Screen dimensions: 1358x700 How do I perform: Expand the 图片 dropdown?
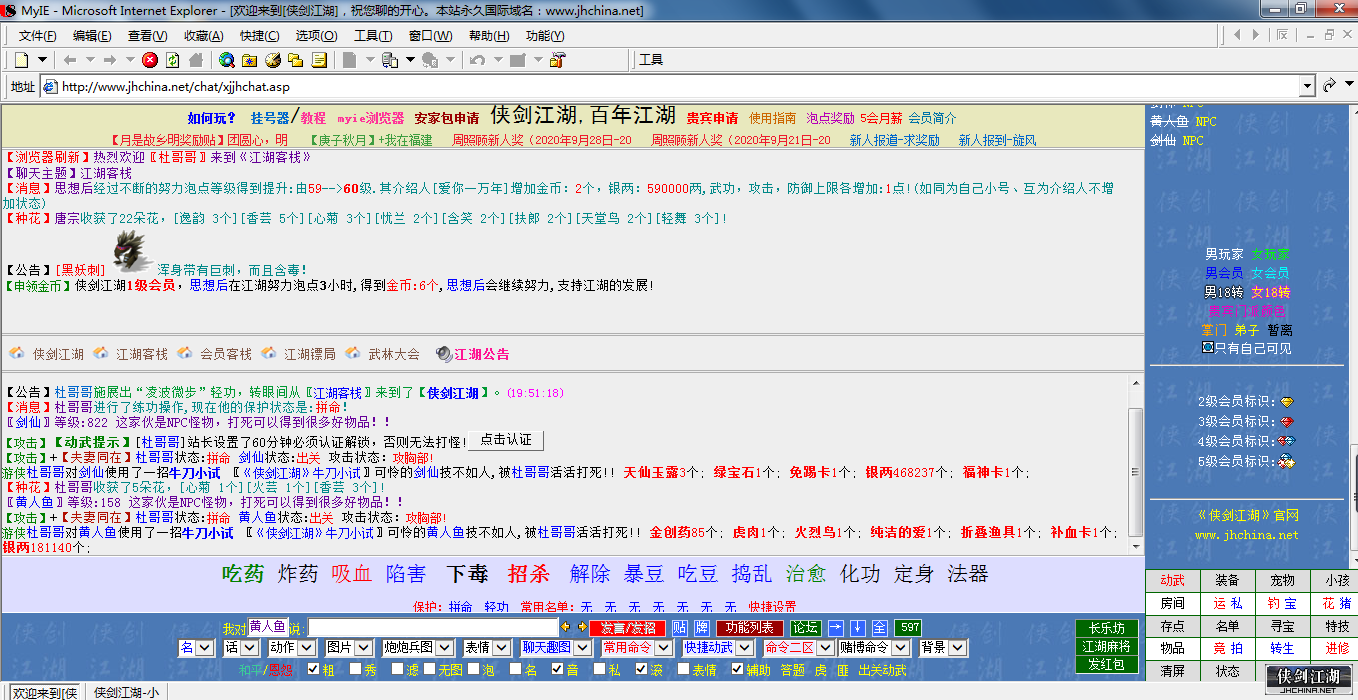point(350,648)
